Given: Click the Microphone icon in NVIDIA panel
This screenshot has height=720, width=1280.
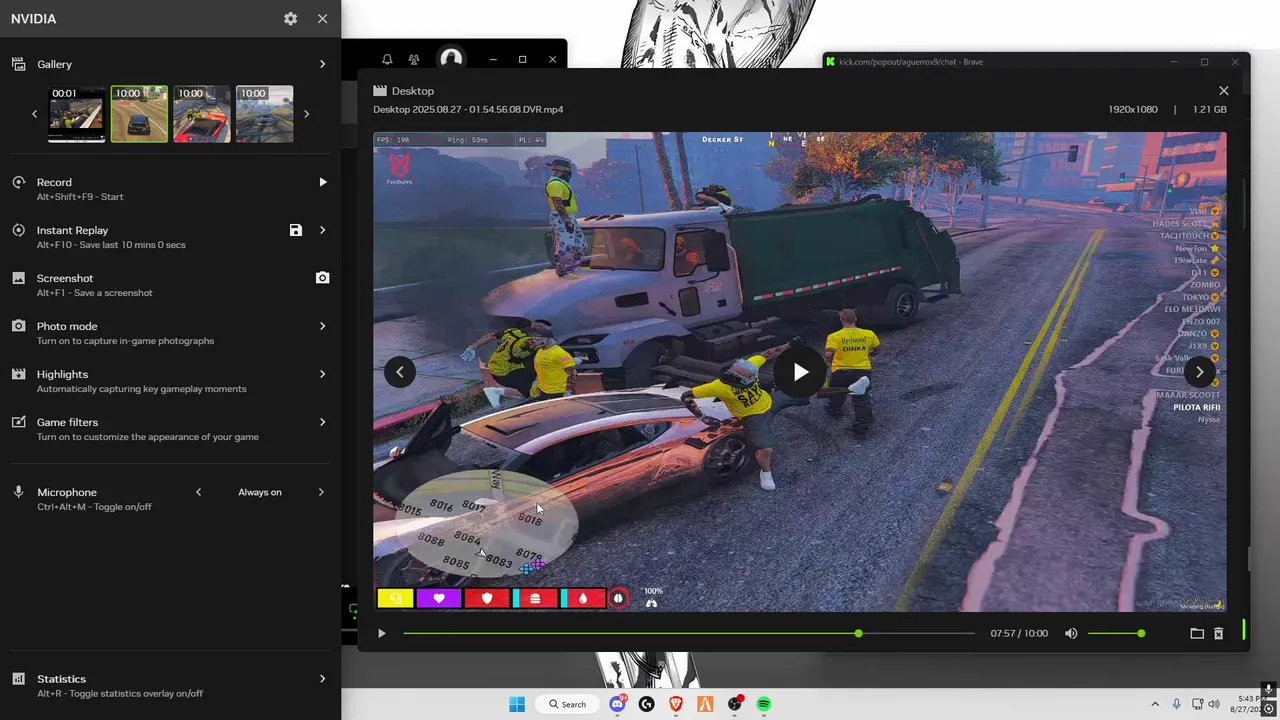Looking at the screenshot, I should pyautogui.click(x=18, y=492).
